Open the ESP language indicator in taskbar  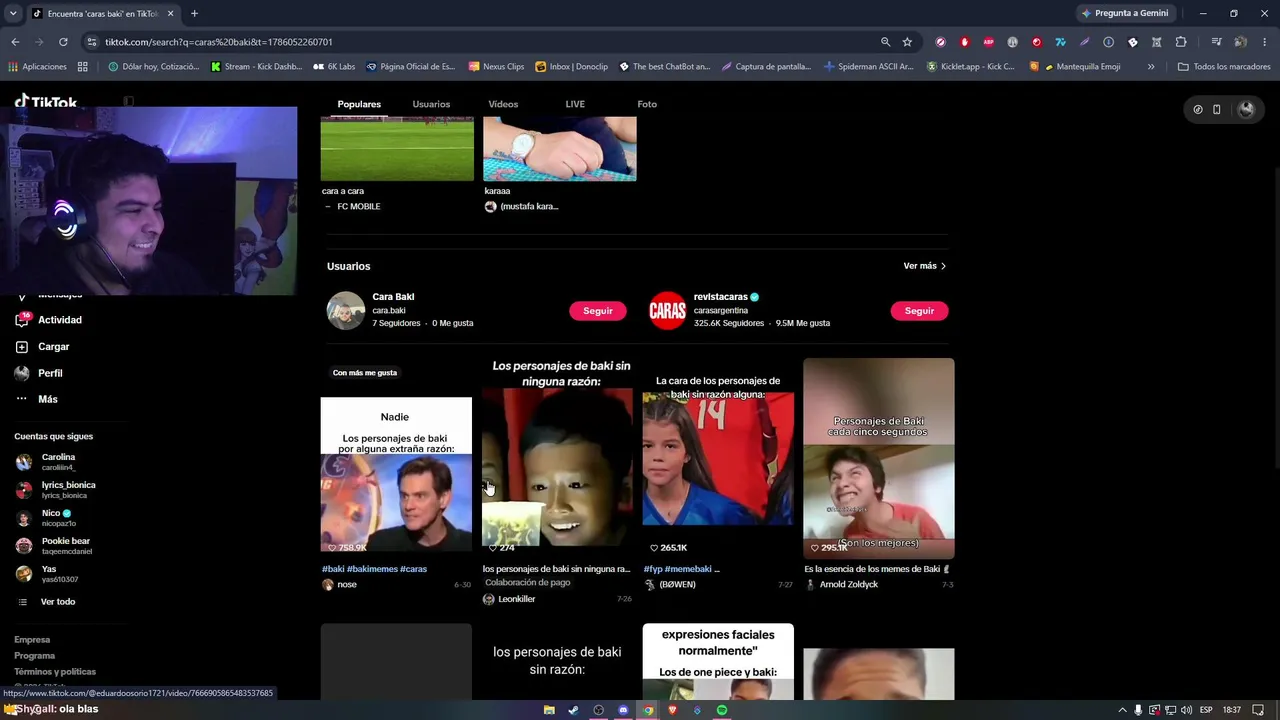coord(1206,710)
